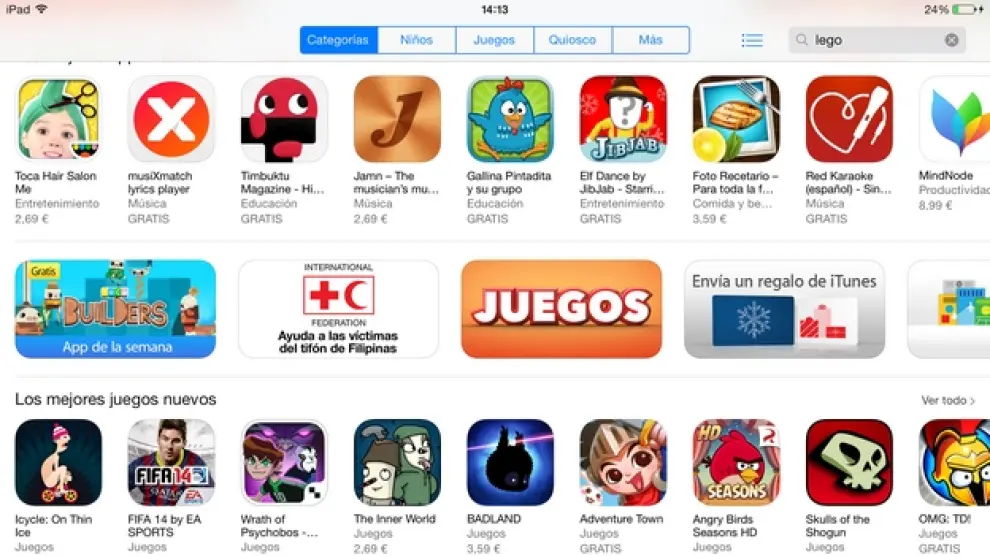
Task: Open the orange JUEGOS banner
Action: coord(561,309)
